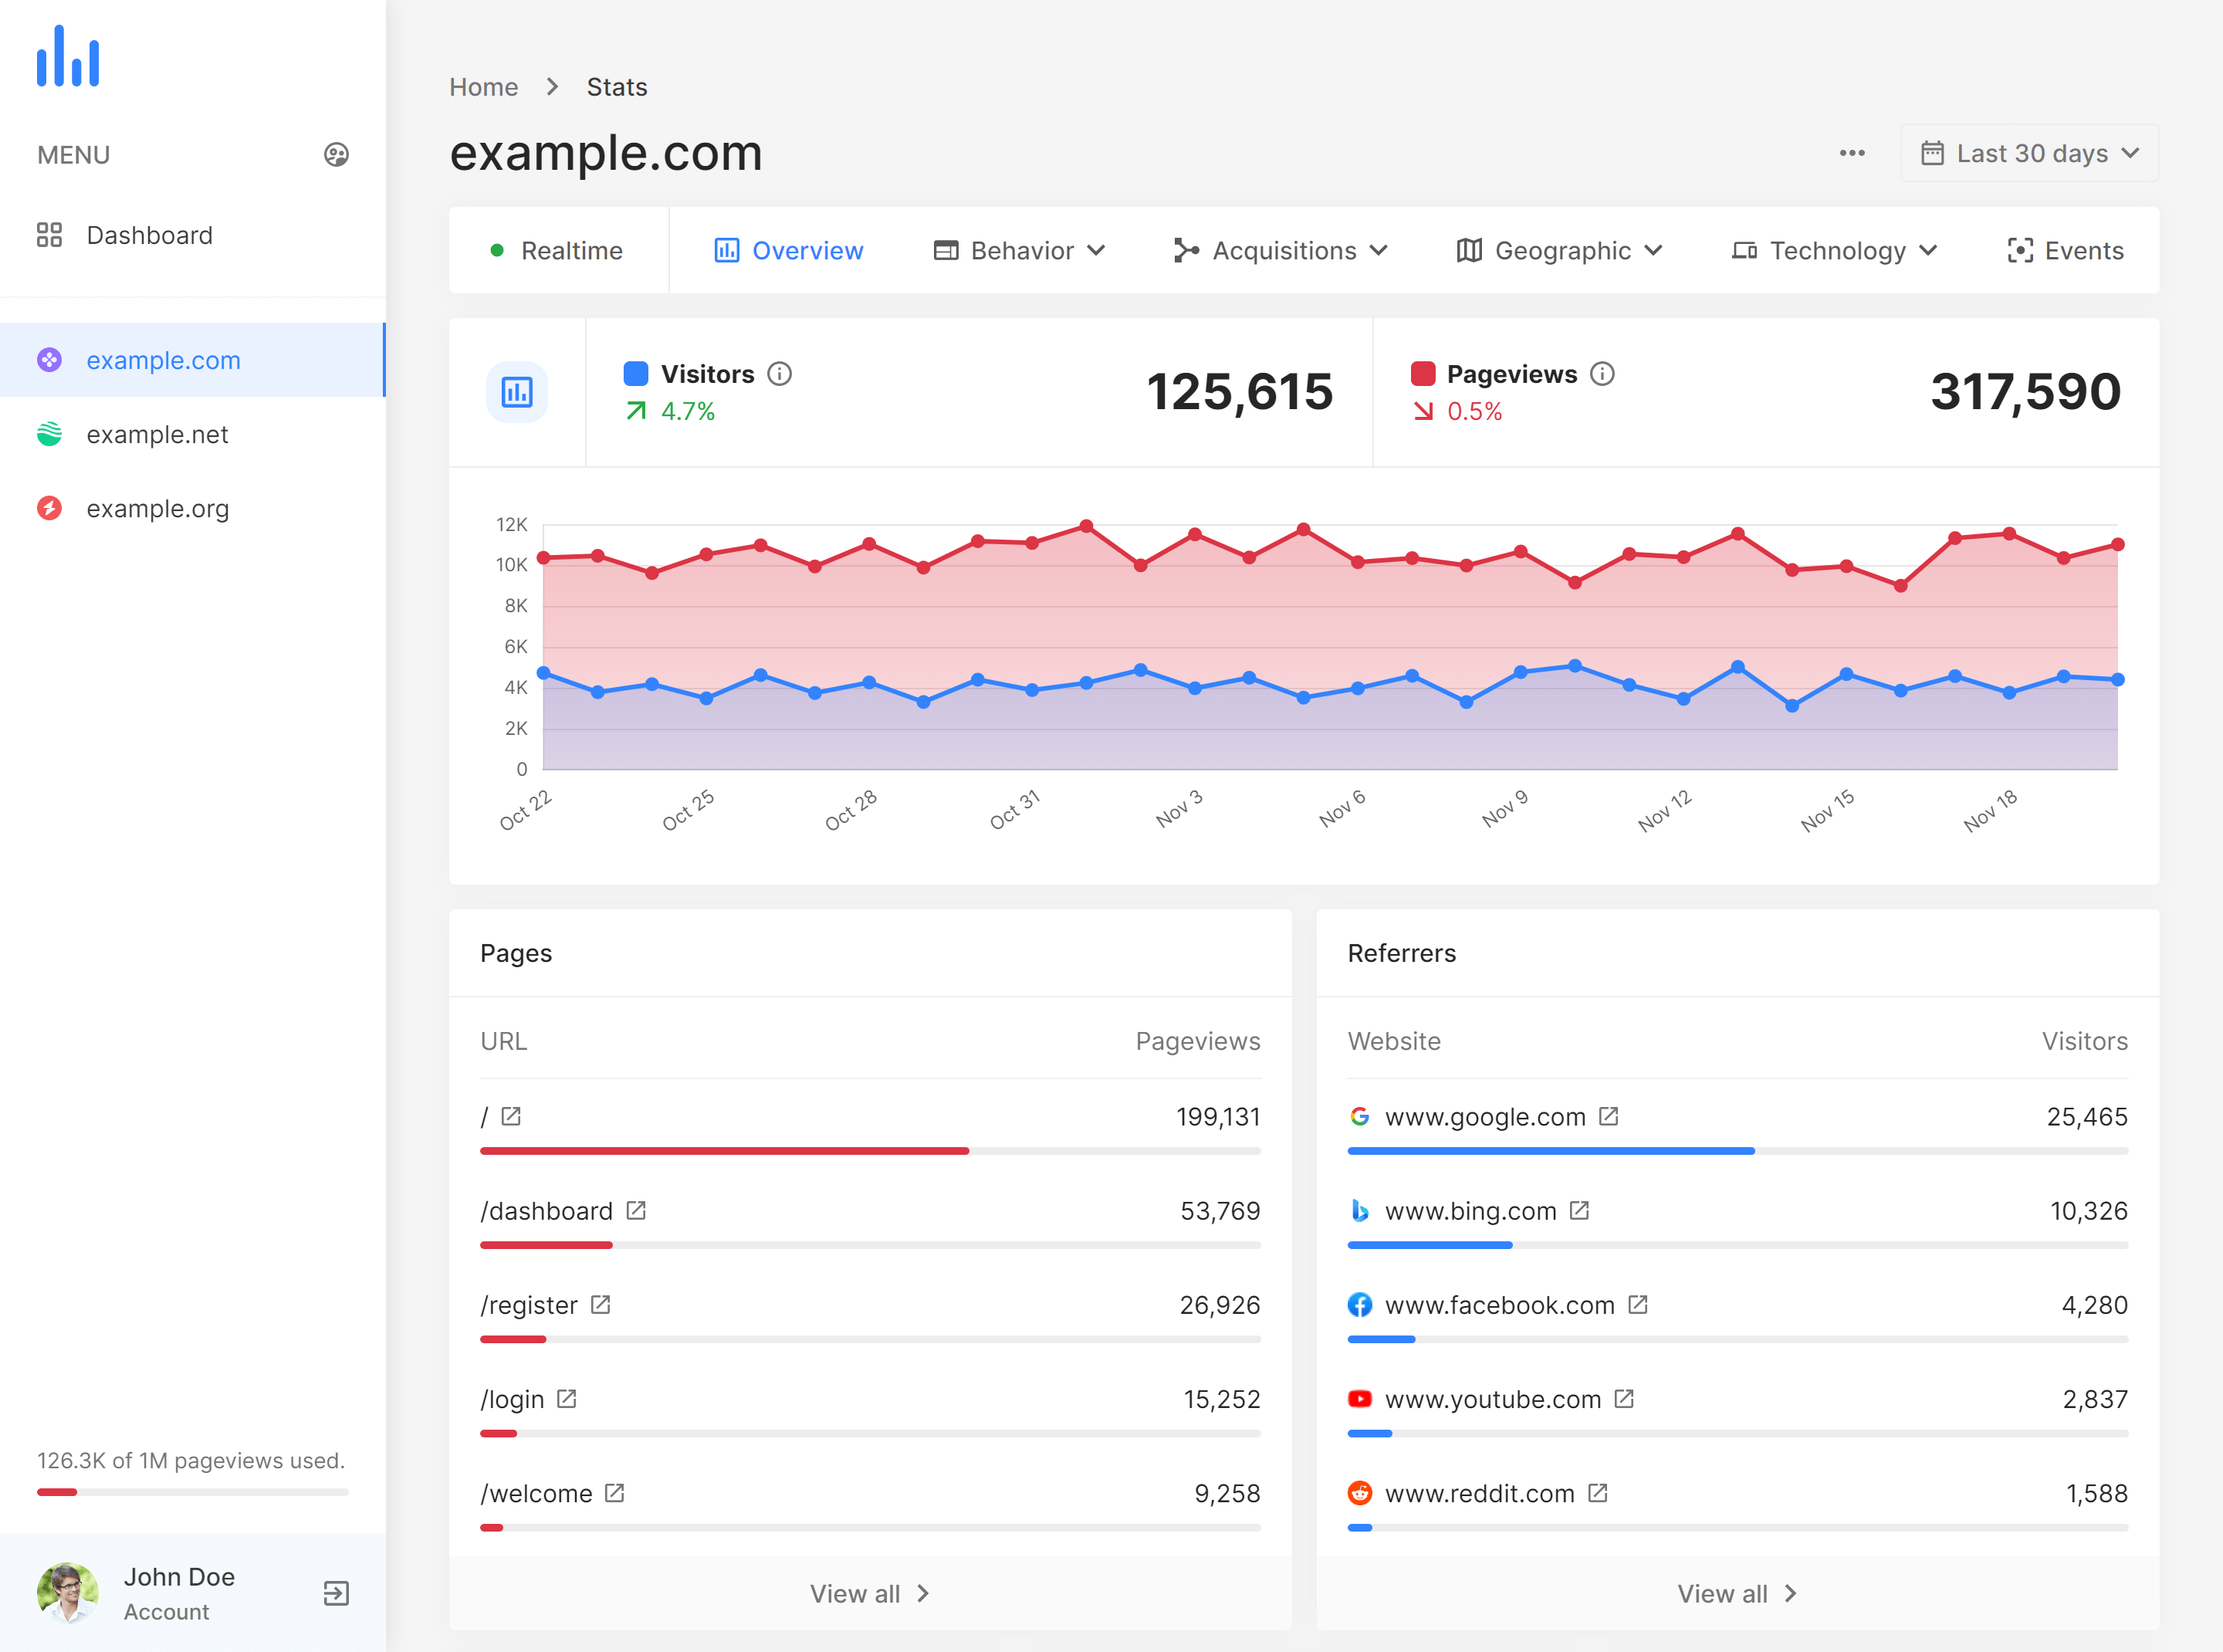Viewport: 2223px width, 1652px height.
Task: Click the Events tab
Action: point(2067,250)
